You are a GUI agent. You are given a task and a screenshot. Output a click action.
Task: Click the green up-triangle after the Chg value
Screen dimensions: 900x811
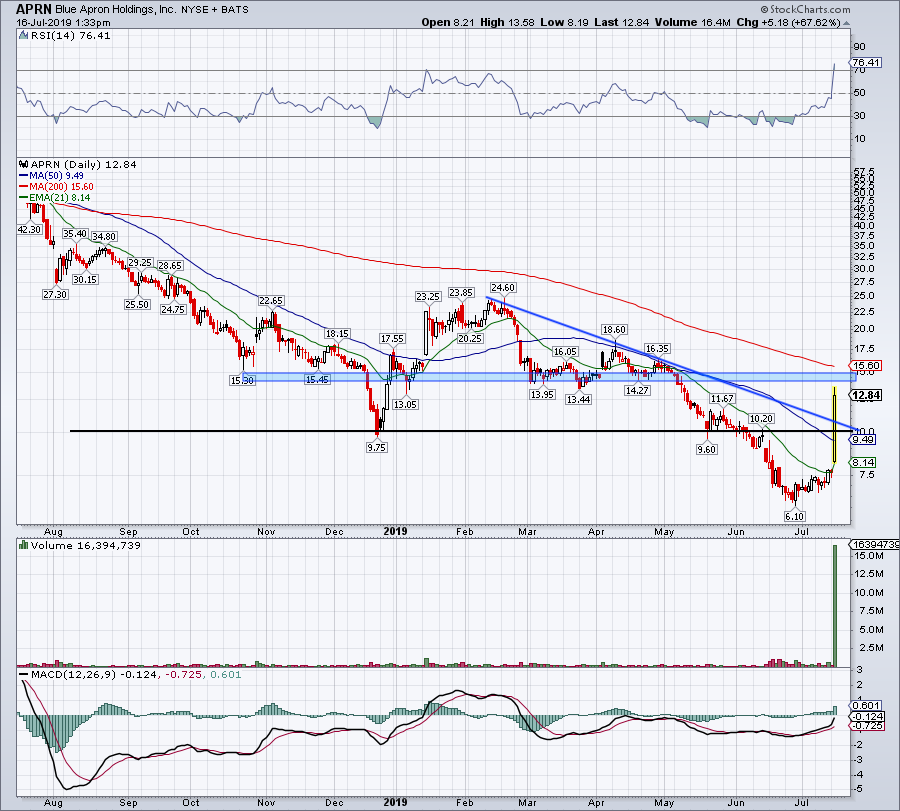click(x=847, y=23)
